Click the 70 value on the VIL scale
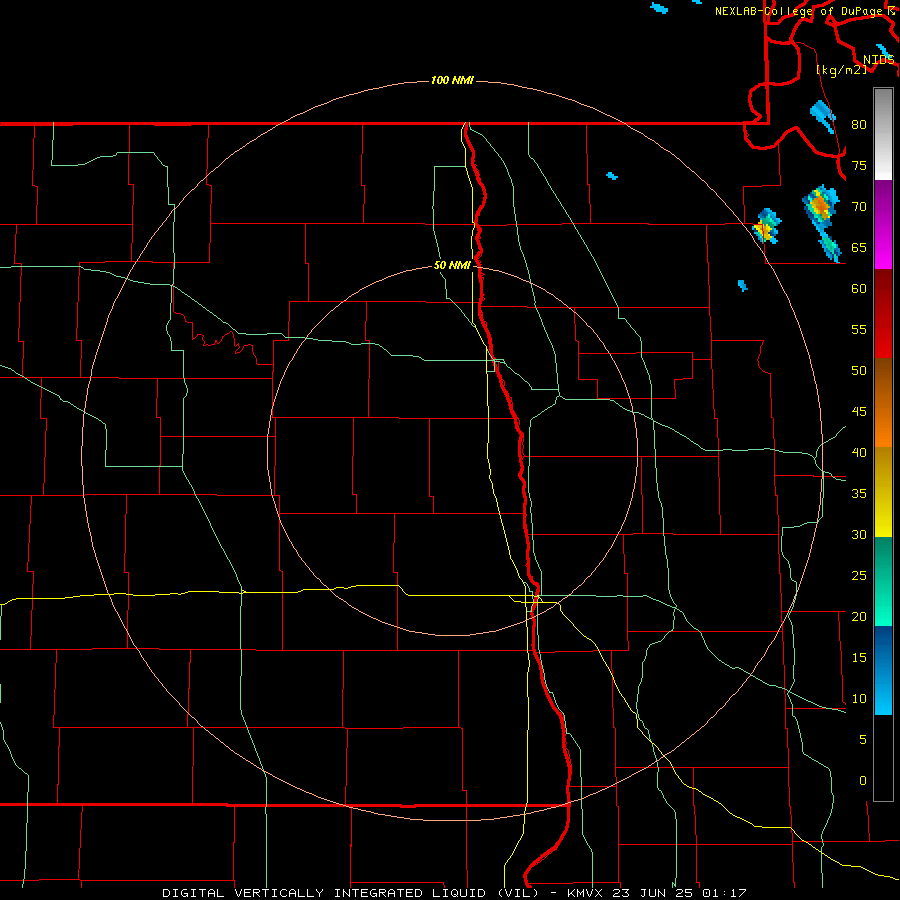 click(859, 207)
